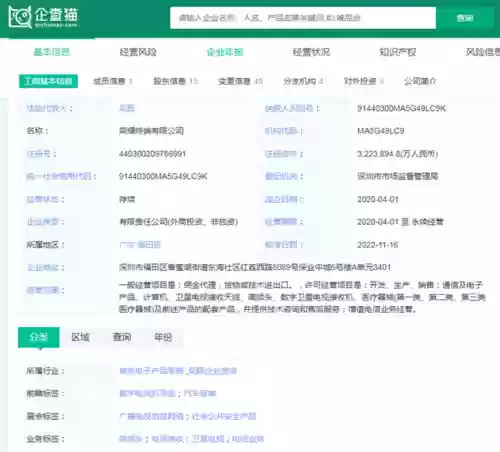Select the 变更信息 sub-tab
This screenshot has height=452, width=500.
pyautogui.click(x=240, y=81)
